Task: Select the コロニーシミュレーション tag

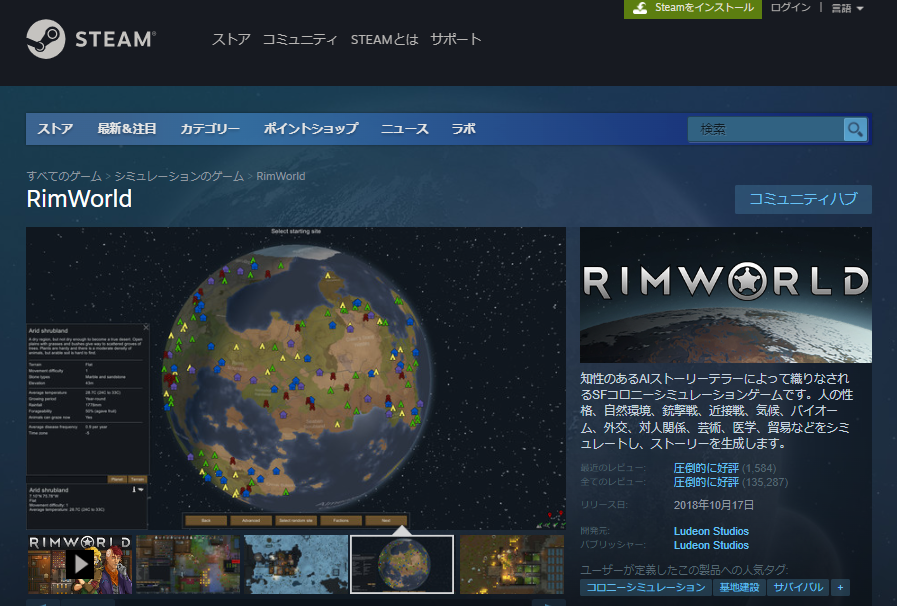Action: [x=645, y=587]
